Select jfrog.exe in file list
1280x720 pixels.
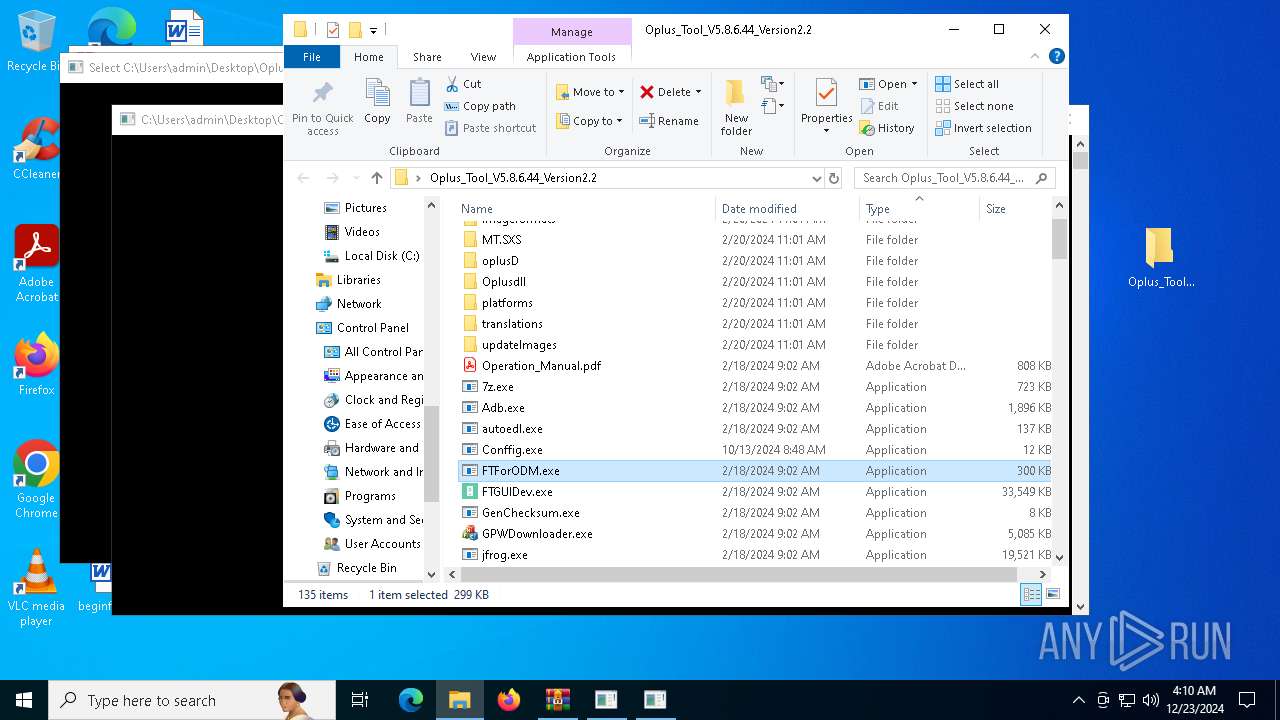click(505, 555)
